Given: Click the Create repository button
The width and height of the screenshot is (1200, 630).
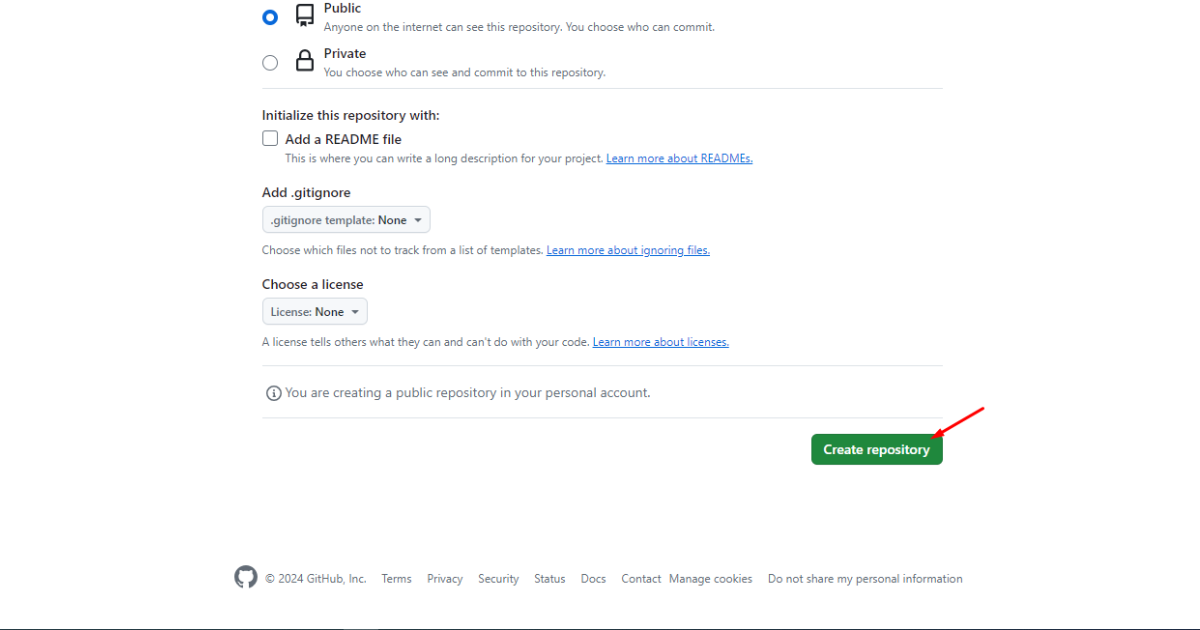Looking at the screenshot, I should [877, 450].
